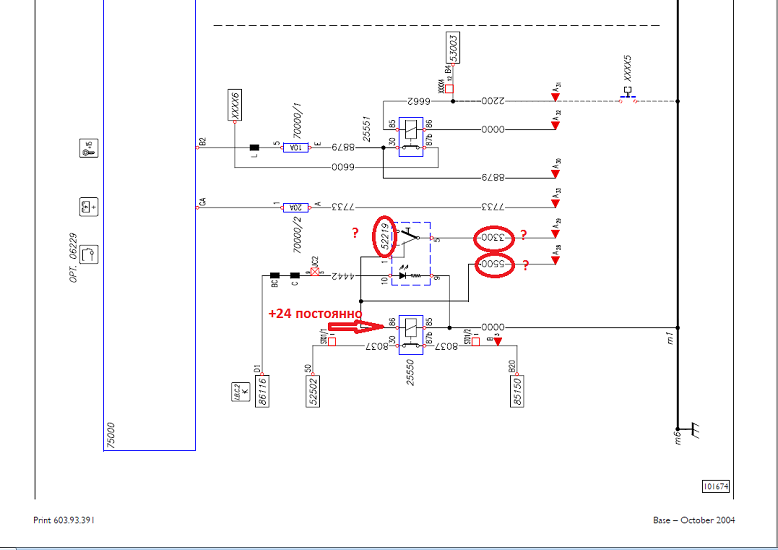The image size is (778, 550).
Task: Click the 53003 component box
Action: pos(453,48)
